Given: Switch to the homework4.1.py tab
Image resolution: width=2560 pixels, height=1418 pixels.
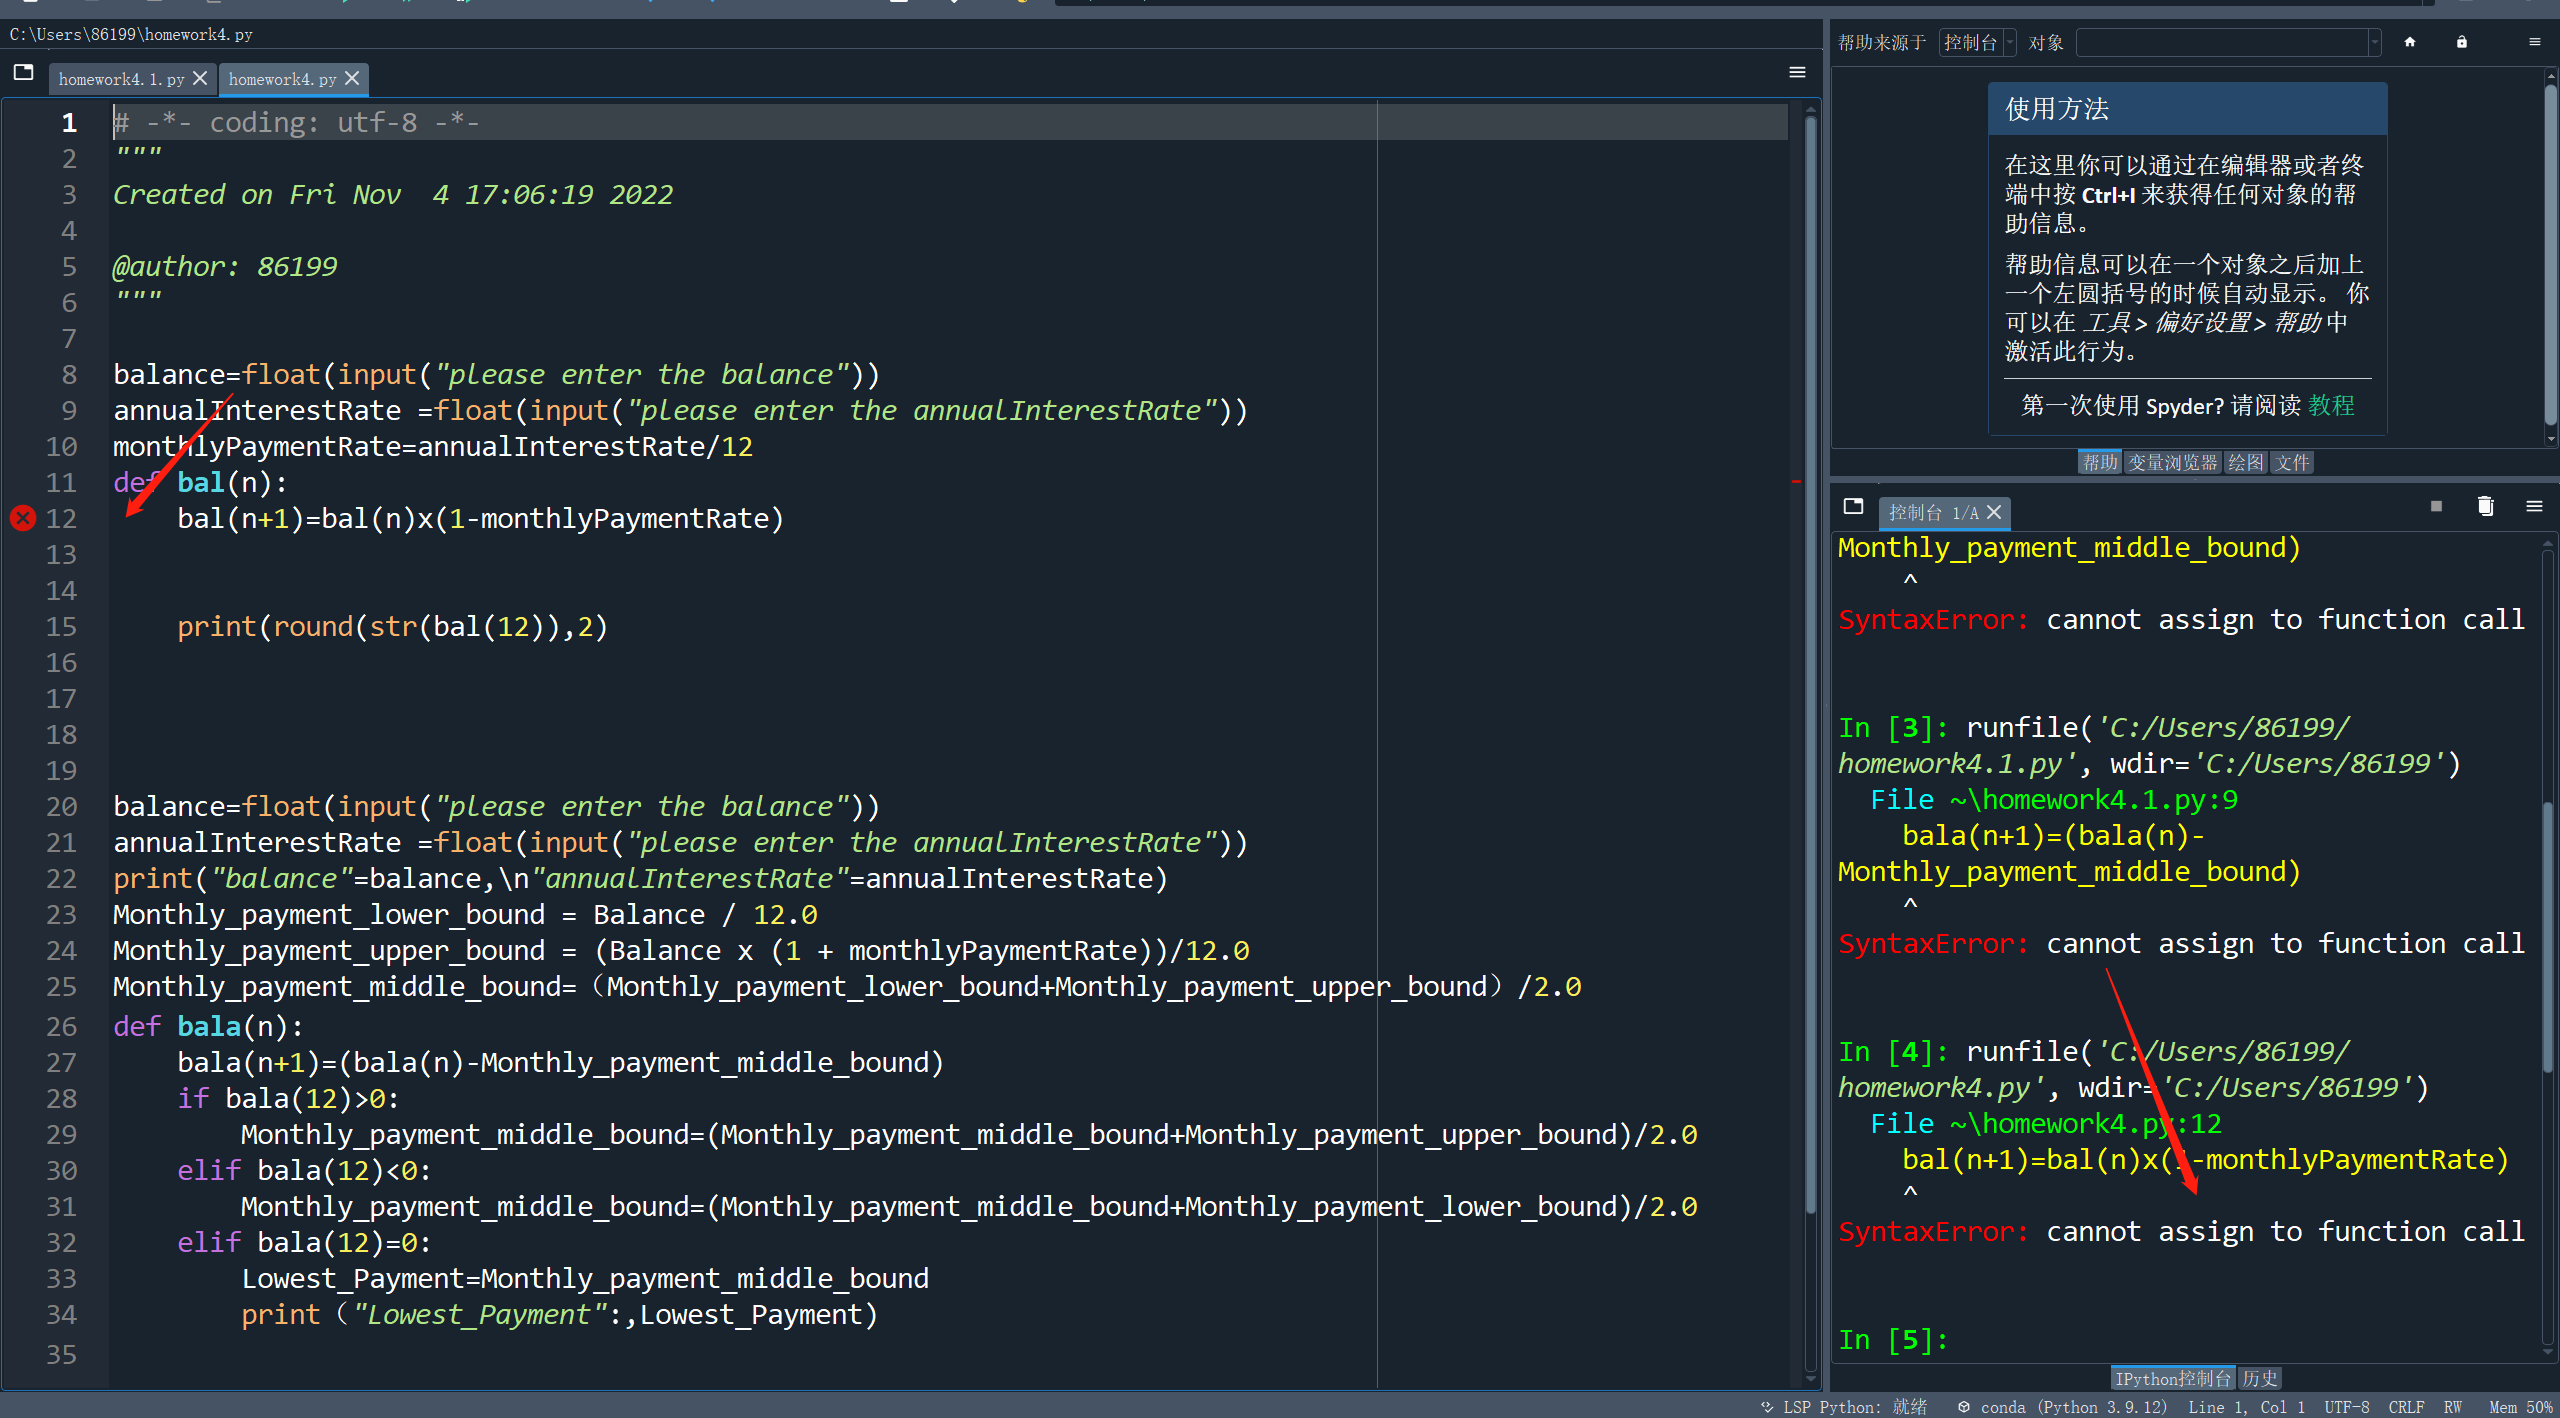Looking at the screenshot, I should pos(121,79).
